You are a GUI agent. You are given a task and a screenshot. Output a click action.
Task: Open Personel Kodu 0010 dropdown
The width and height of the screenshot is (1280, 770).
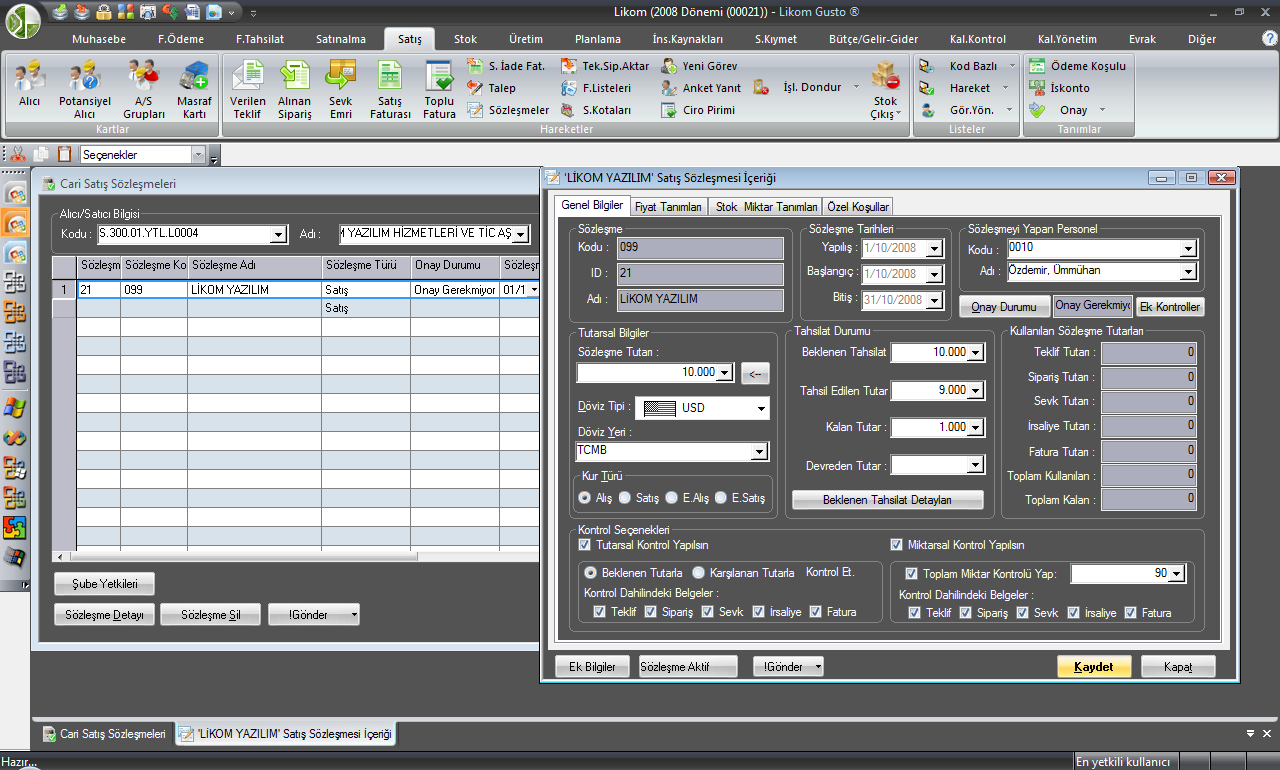pos(1189,249)
